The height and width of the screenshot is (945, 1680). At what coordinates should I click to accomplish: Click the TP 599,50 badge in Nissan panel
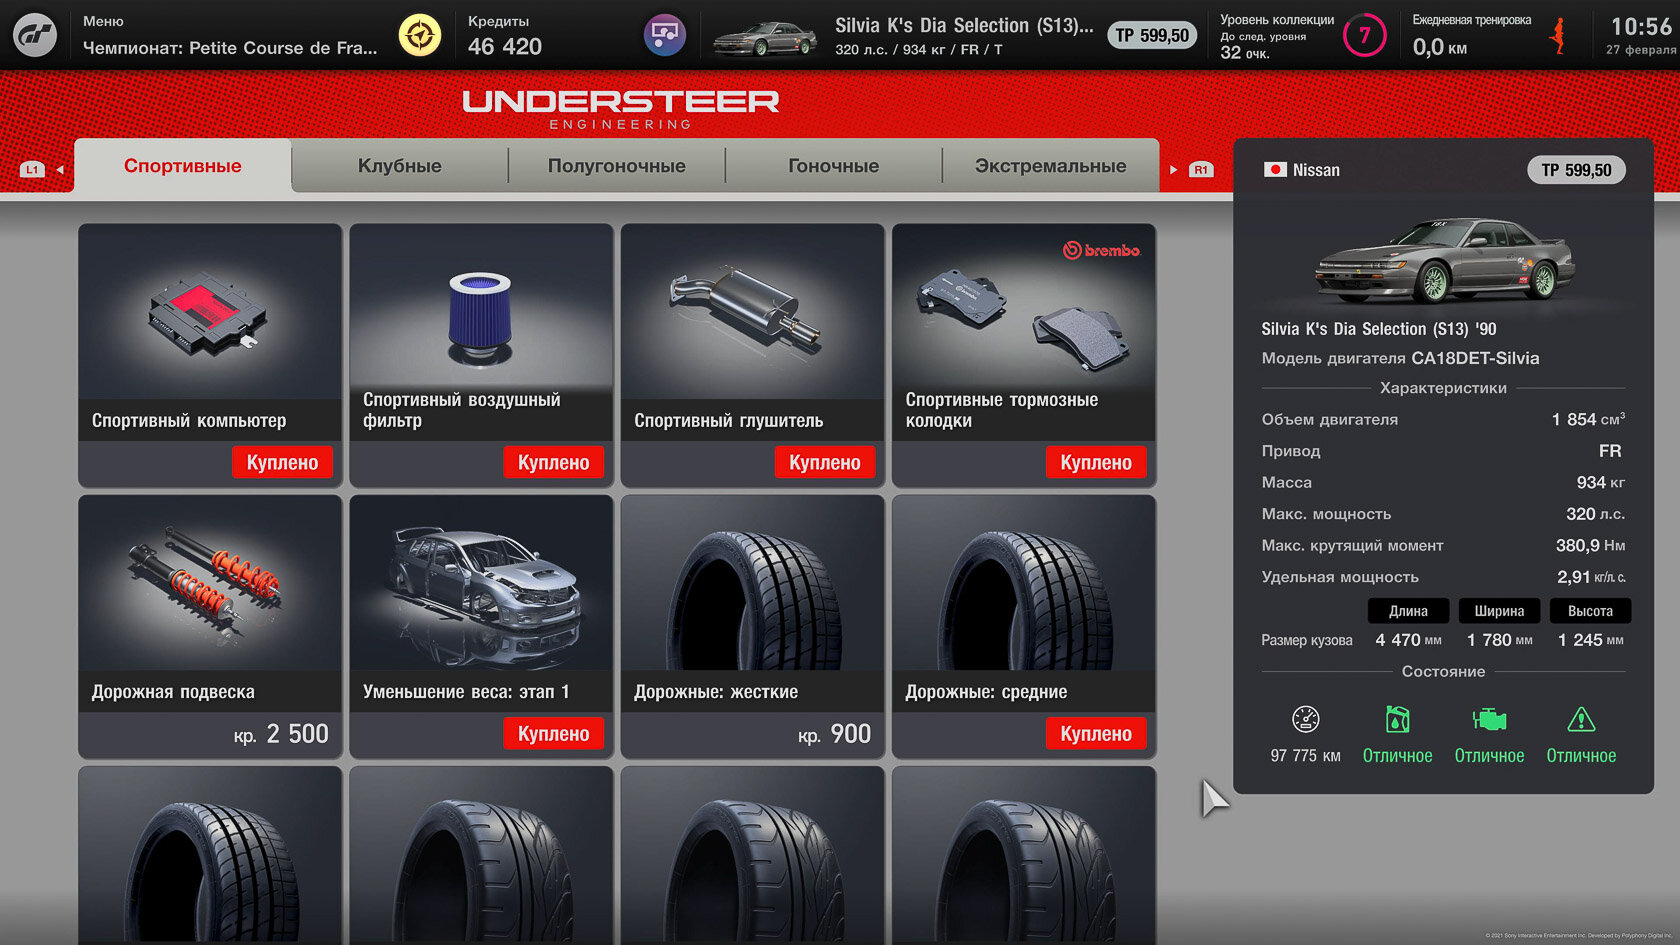tap(1576, 170)
